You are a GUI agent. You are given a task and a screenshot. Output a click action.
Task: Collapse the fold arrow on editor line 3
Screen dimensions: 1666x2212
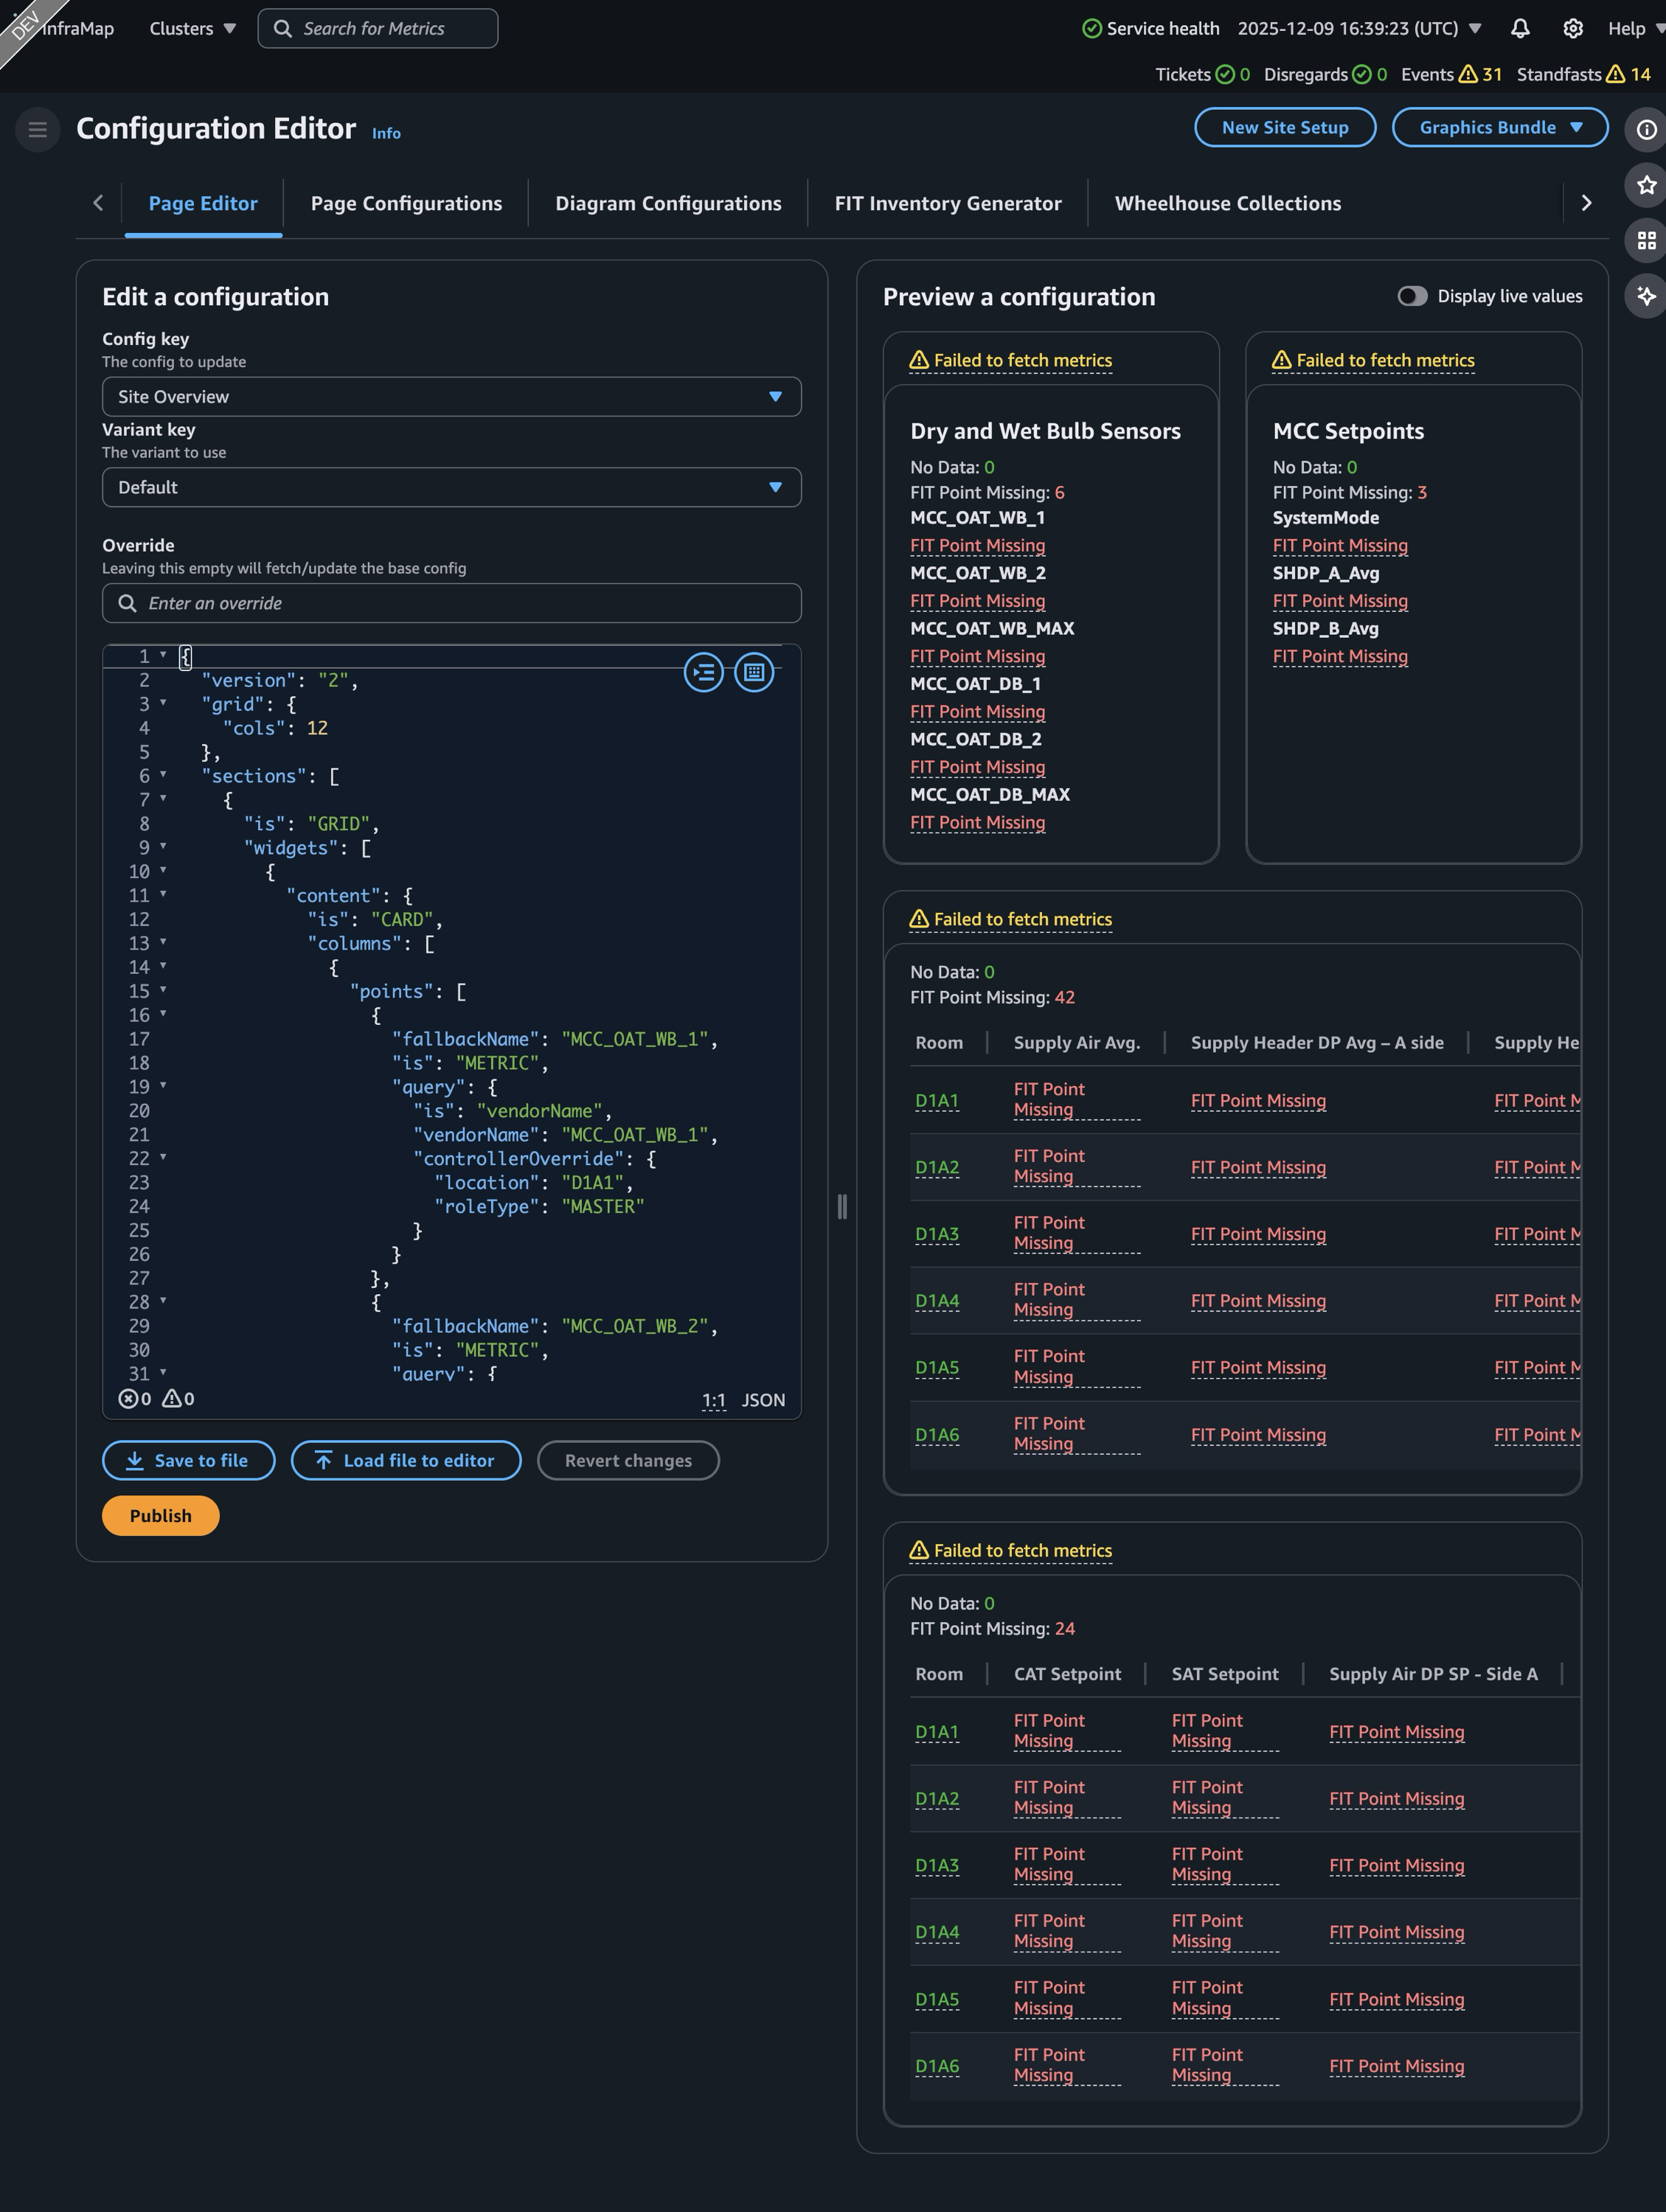click(163, 703)
